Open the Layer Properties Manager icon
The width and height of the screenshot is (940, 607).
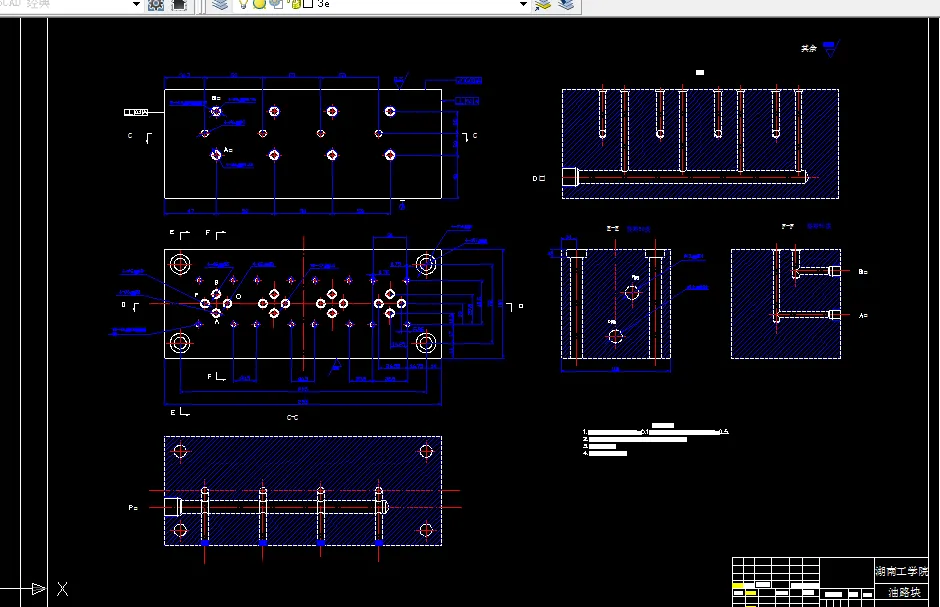(220, 5)
